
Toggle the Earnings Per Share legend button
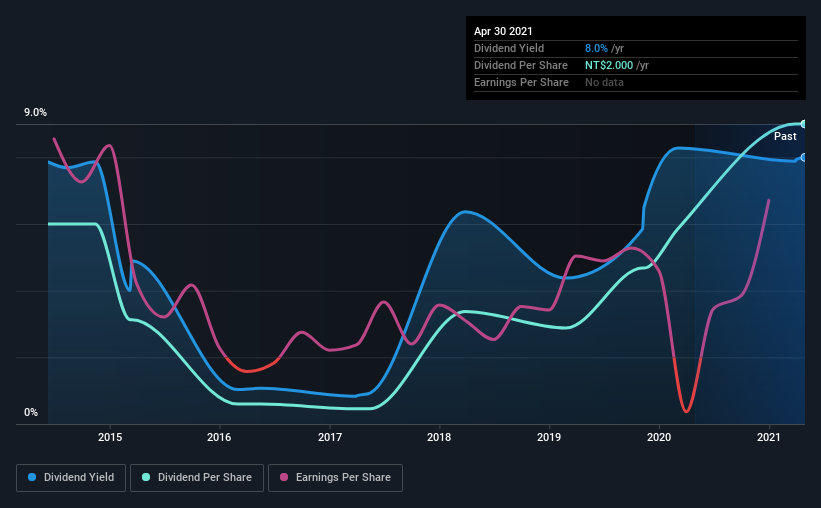(x=335, y=478)
